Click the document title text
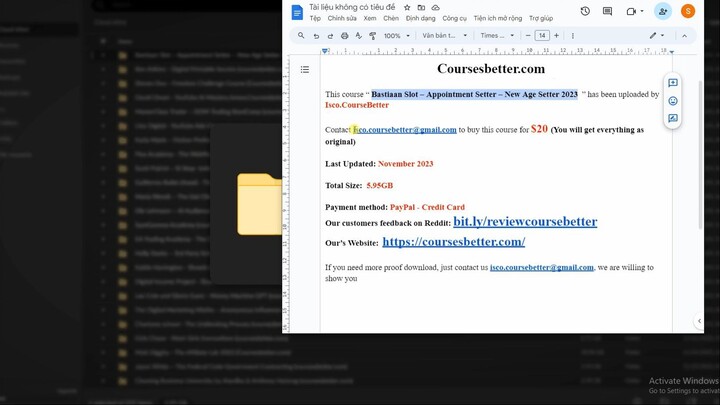 pos(352,7)
